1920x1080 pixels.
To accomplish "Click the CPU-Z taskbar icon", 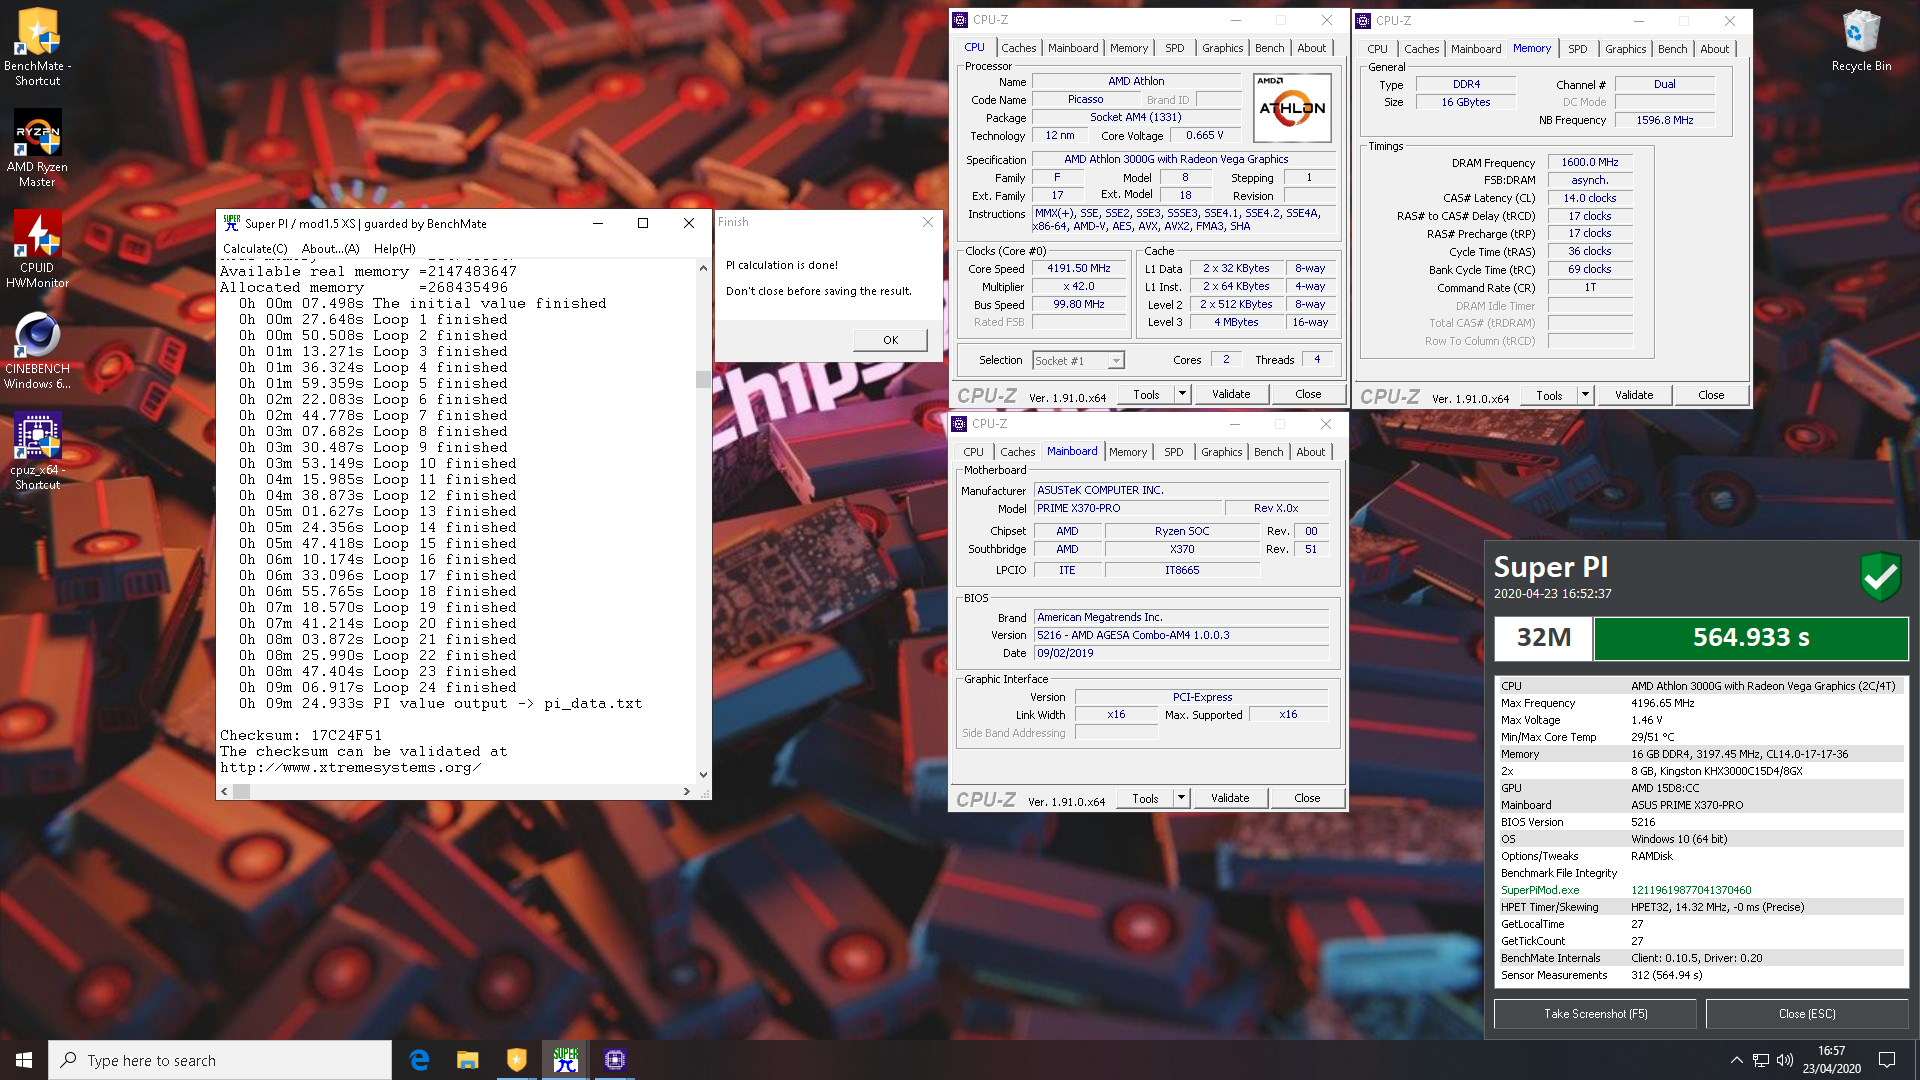I will tap(615, 1060).
